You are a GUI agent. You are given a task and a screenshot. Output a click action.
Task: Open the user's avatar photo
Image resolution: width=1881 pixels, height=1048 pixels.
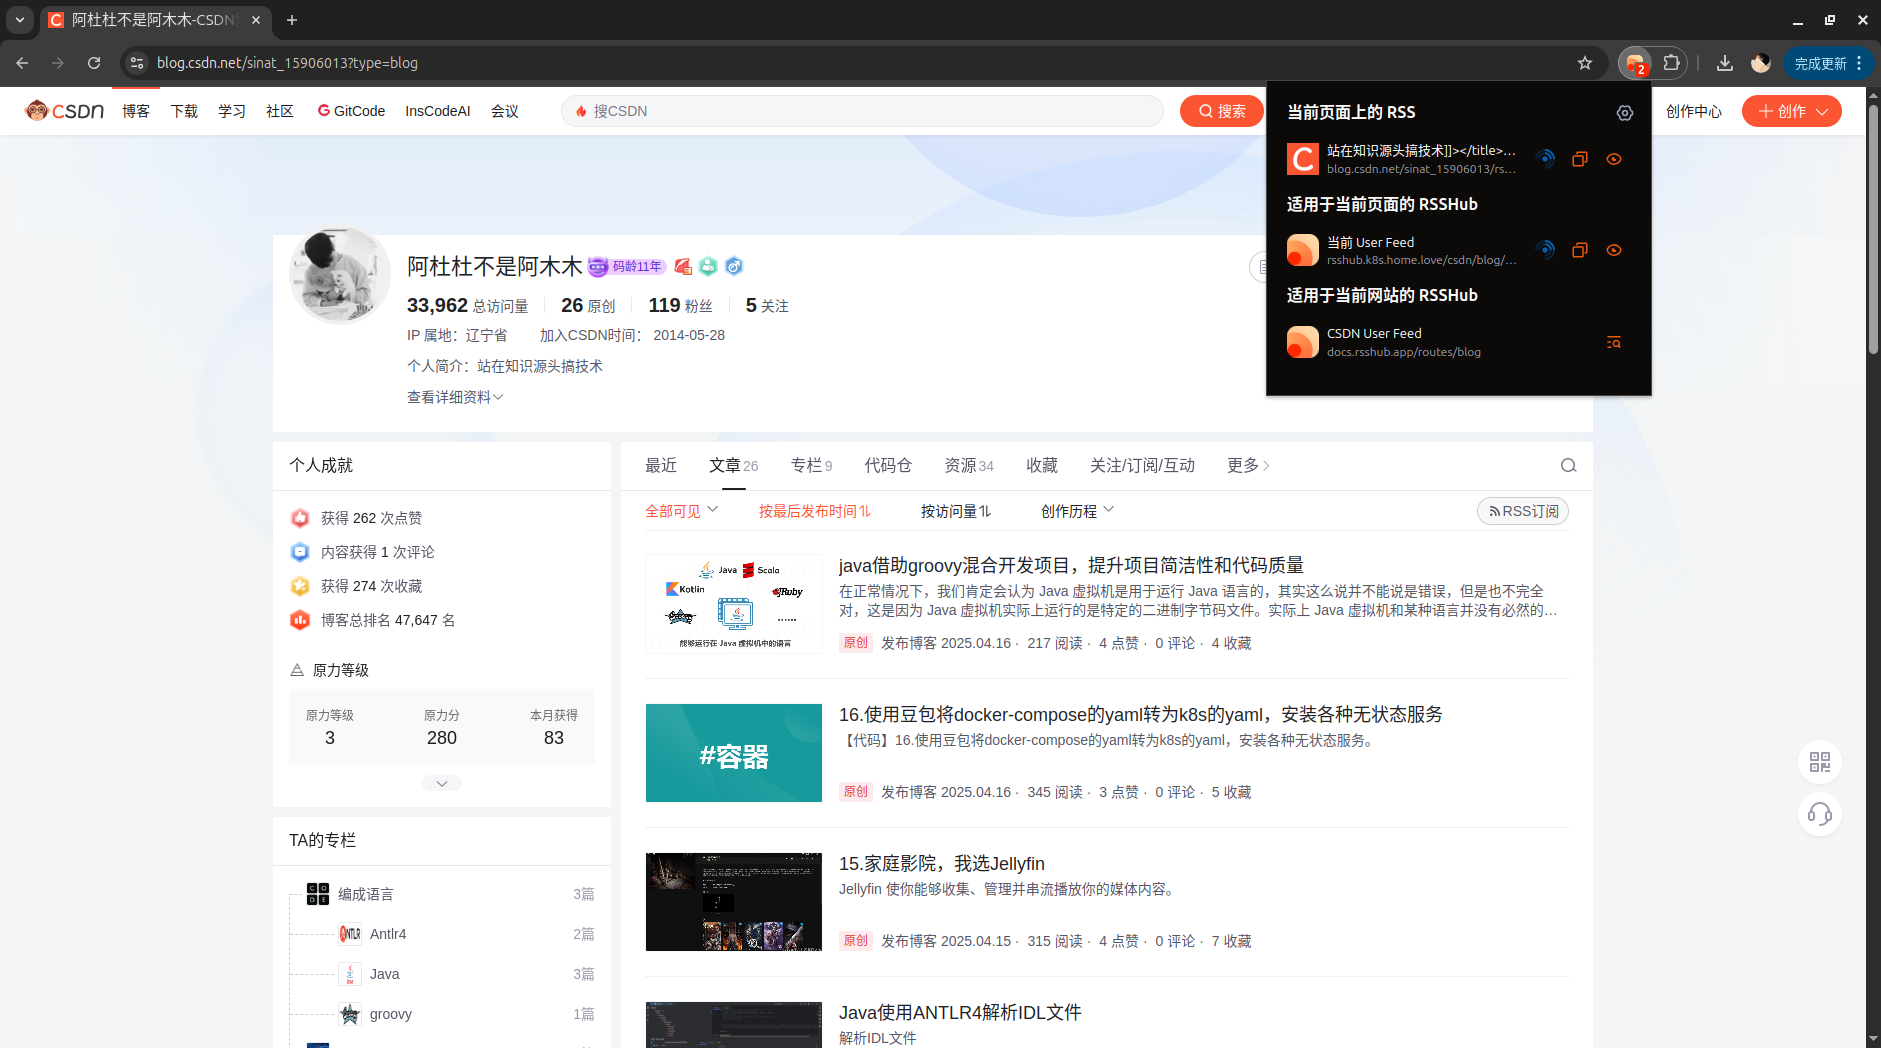pyautogui.click(x=340, y=275)
